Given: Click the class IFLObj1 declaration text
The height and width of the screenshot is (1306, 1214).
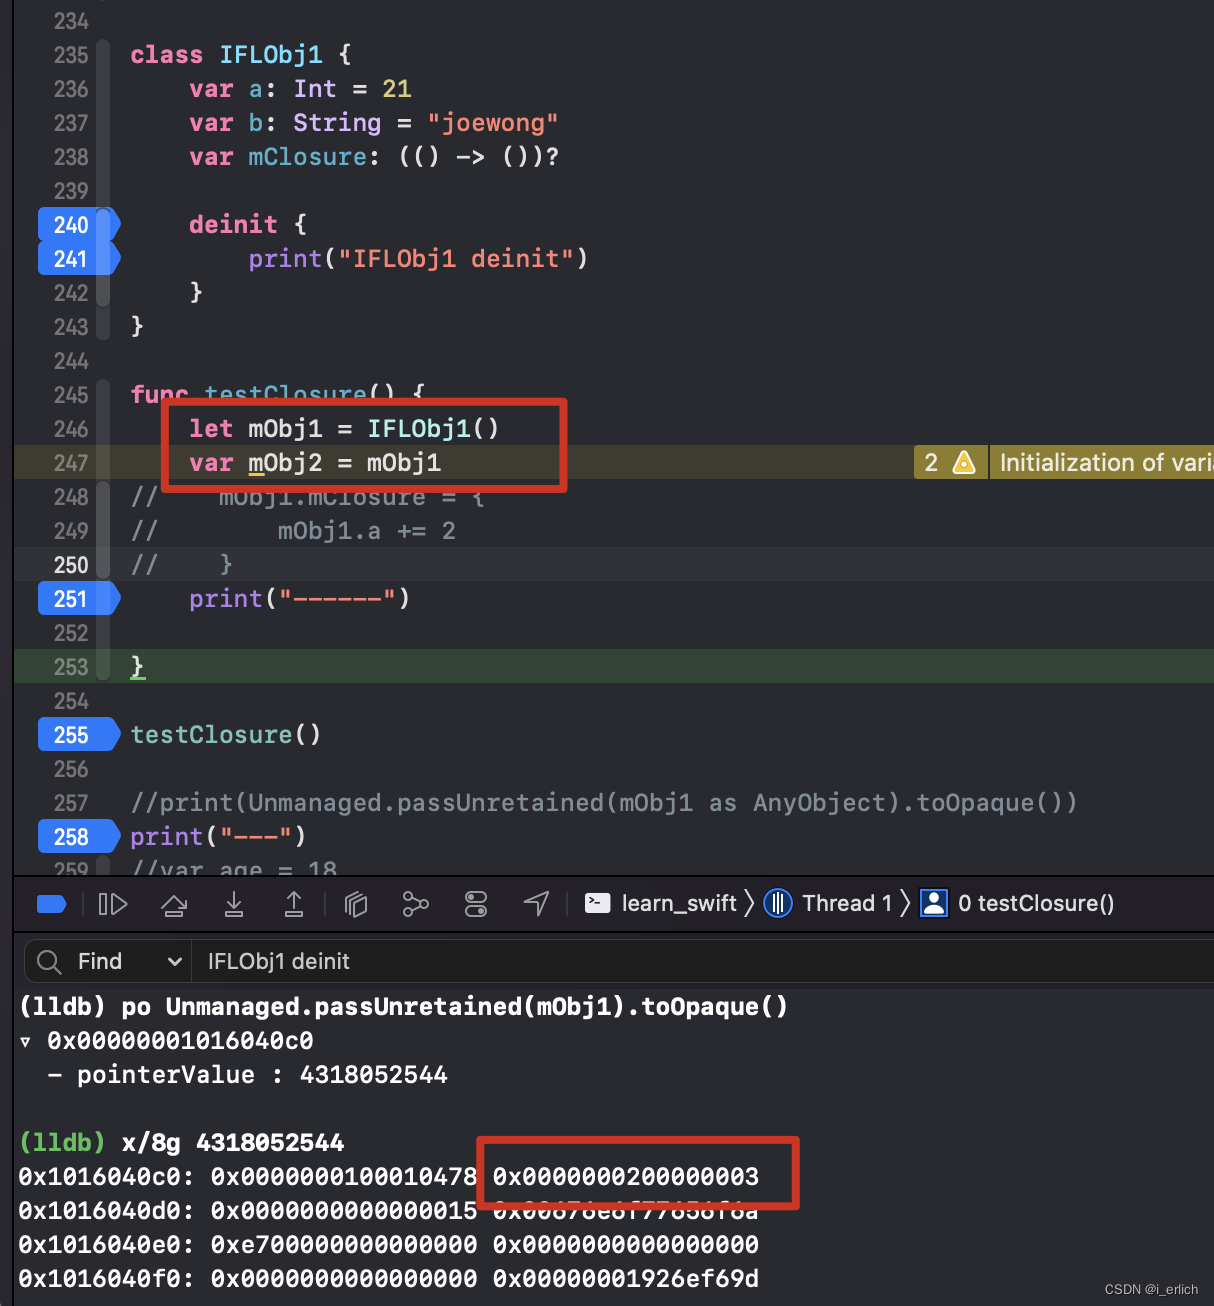Looking at the screenshot, I should click(x=240, y=55).
